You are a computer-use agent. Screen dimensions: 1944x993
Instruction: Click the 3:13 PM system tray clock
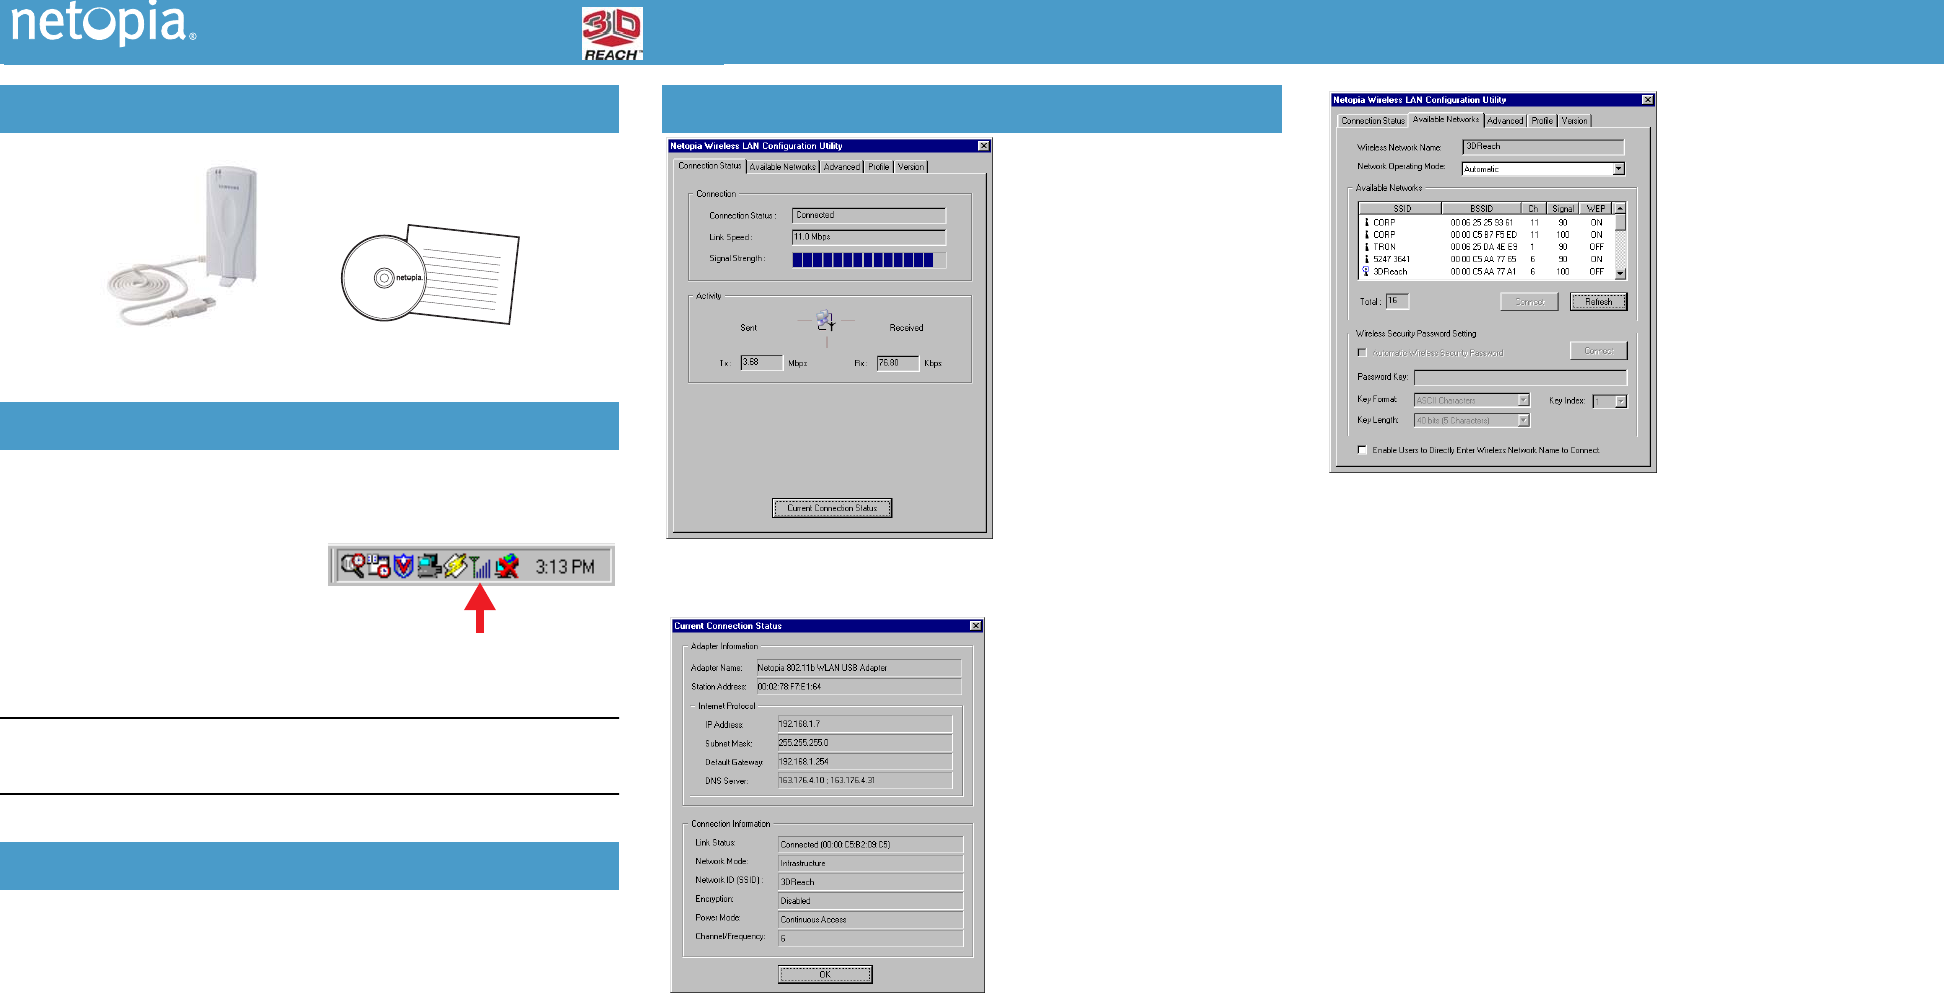[x=565, y=567]
